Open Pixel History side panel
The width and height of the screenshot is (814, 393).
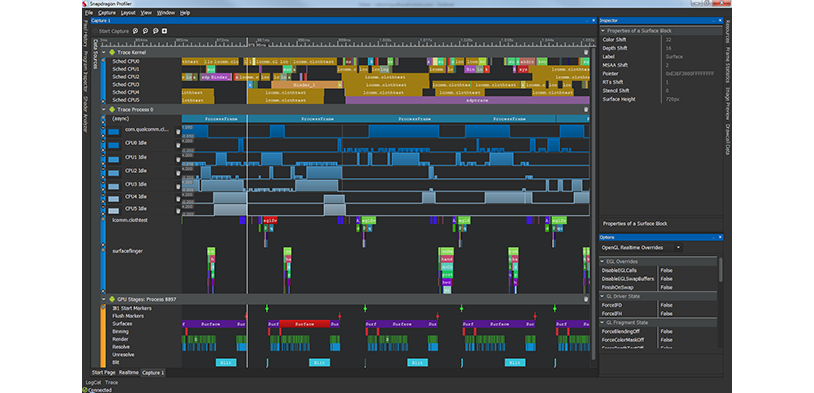[x=86, y=34]
